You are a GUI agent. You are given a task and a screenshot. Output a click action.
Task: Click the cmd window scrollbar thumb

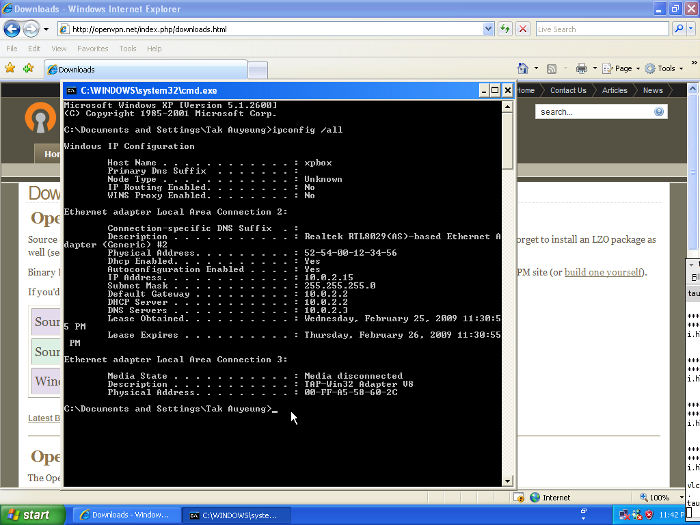507,140
